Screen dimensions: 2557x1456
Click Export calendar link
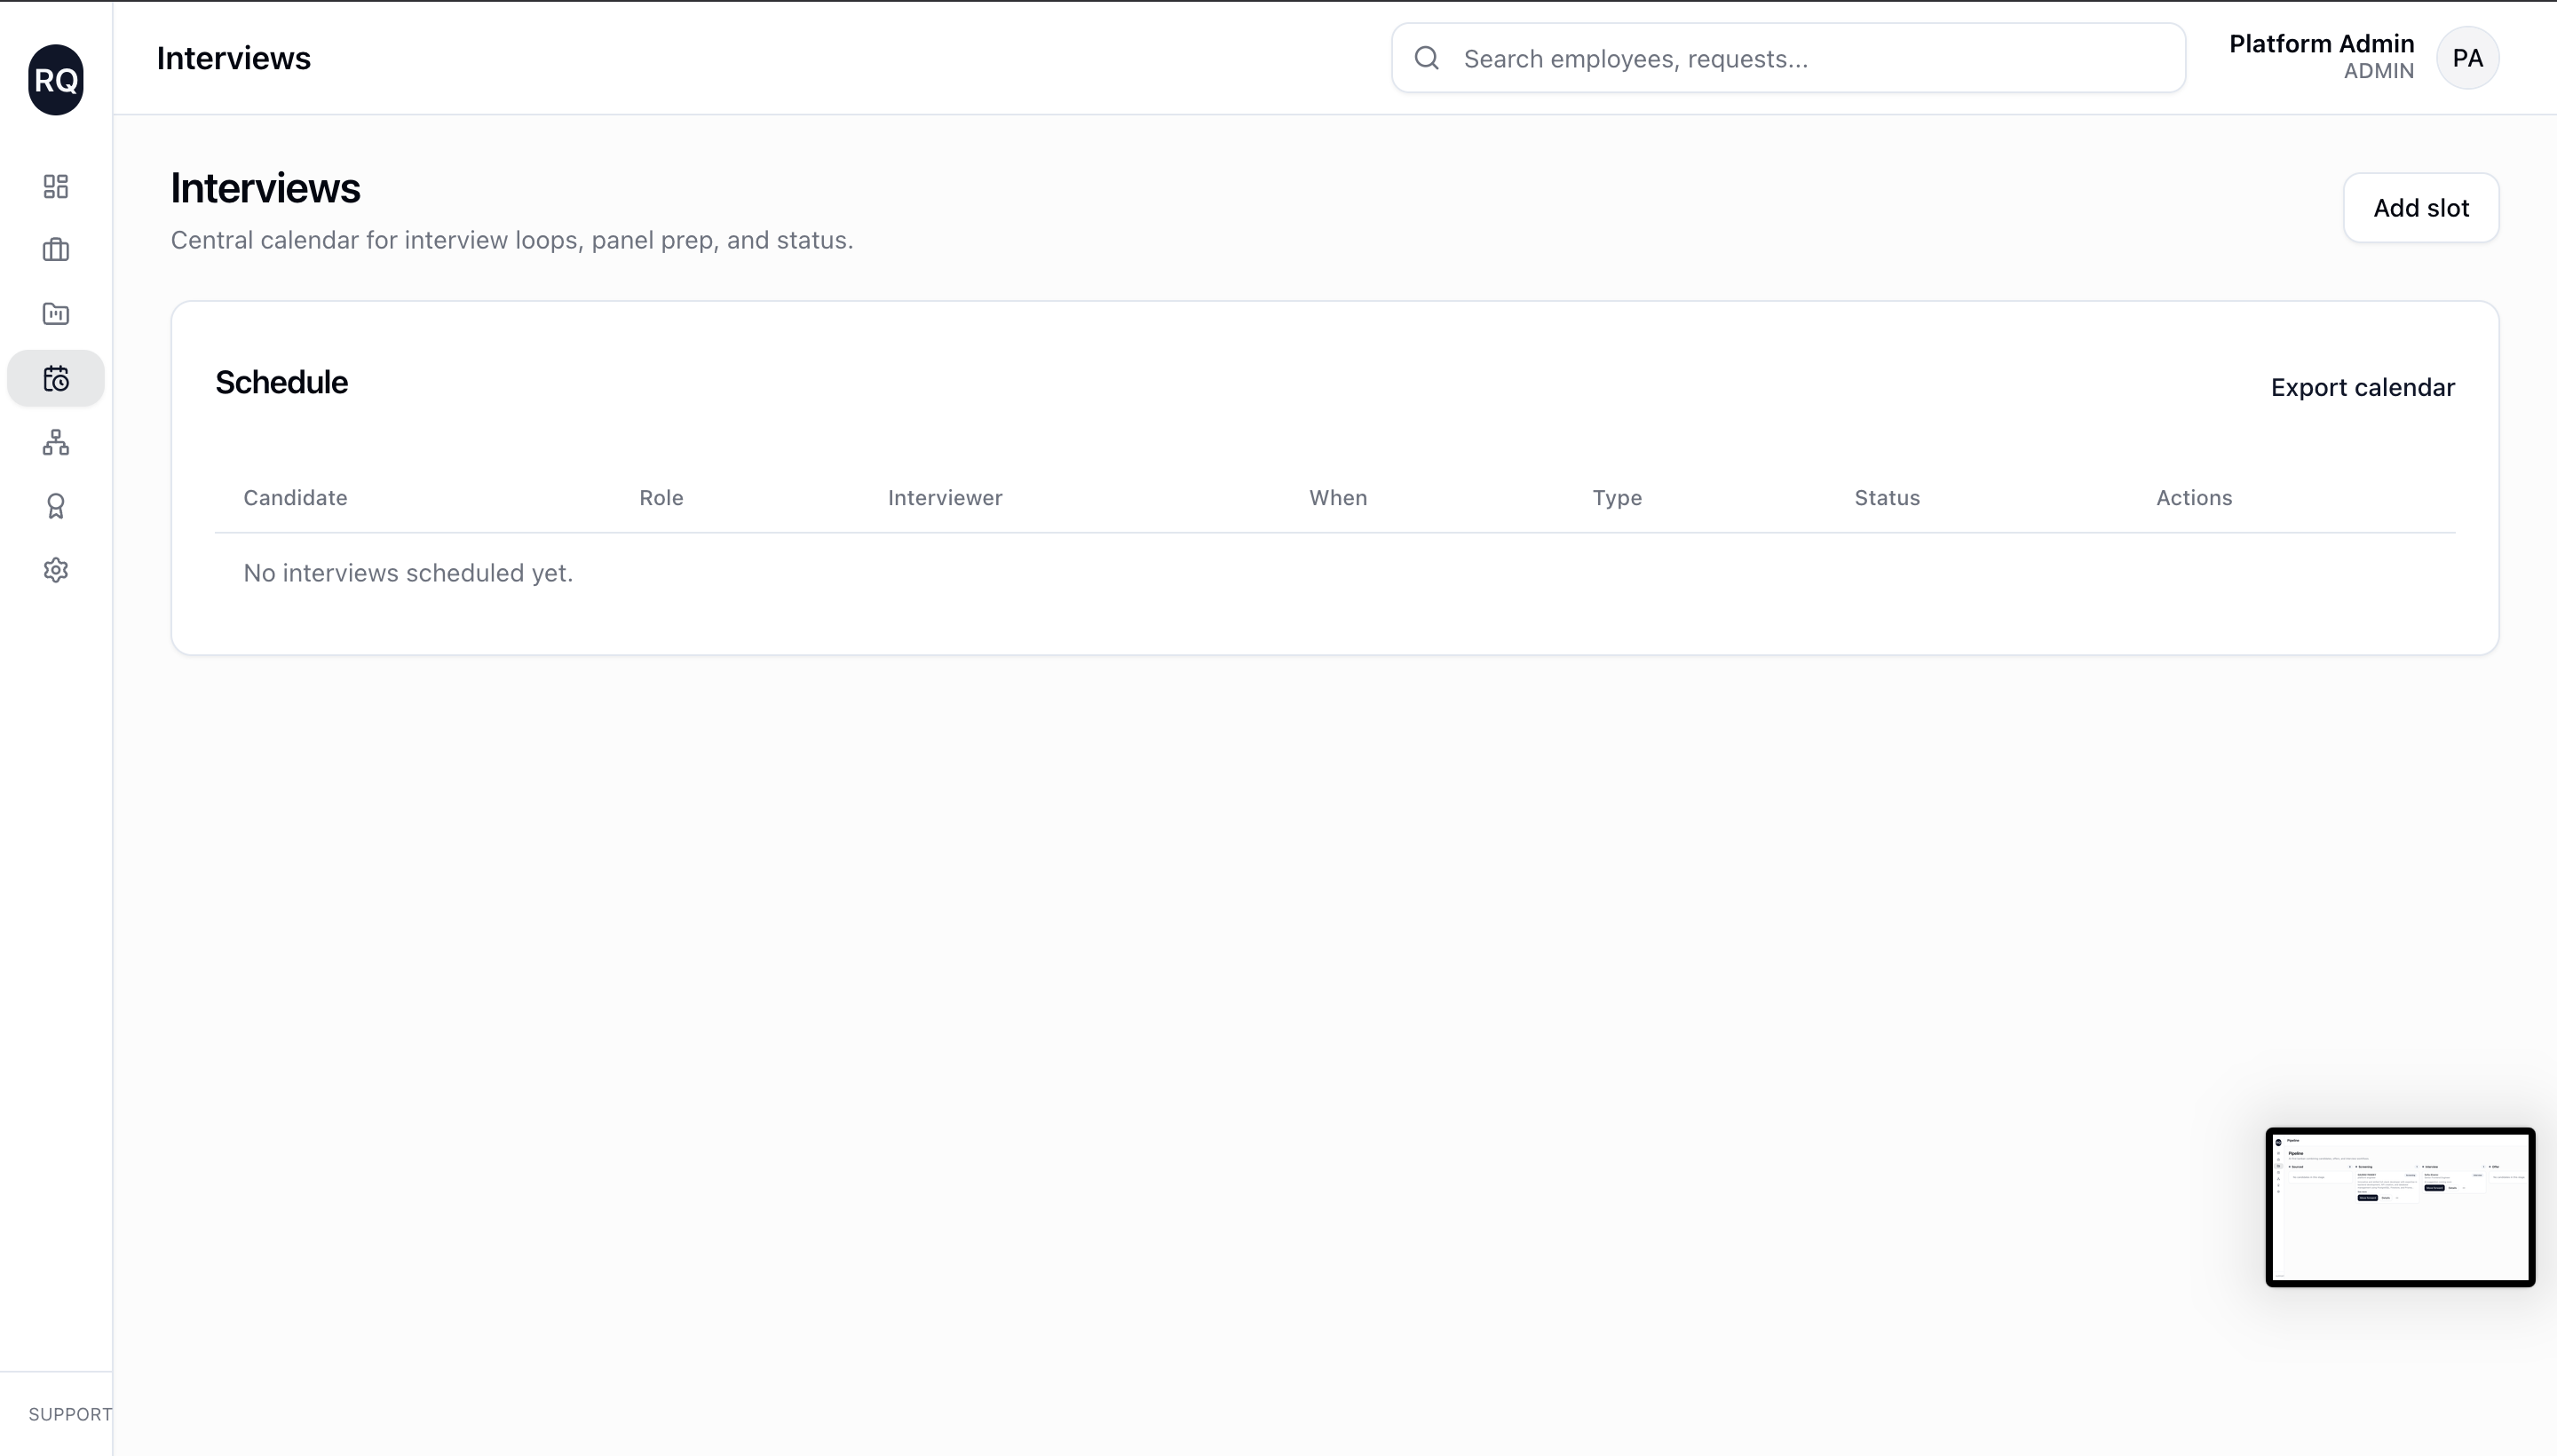click(2362, 388)
